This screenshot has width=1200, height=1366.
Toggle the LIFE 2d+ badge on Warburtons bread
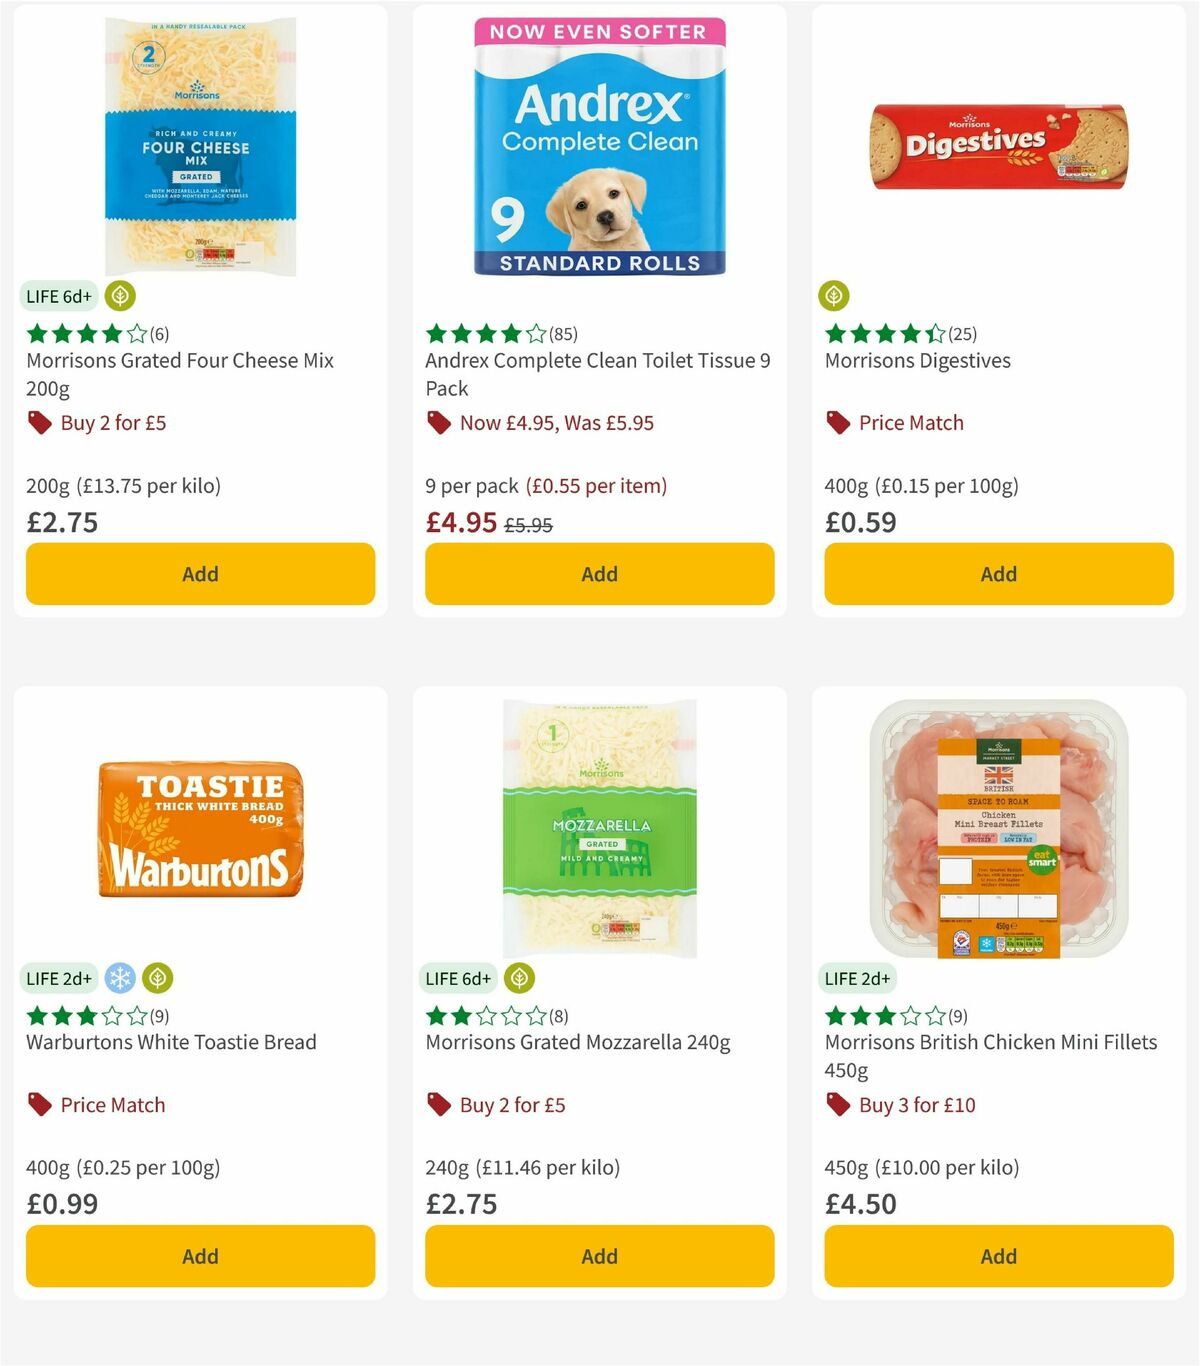58,978
